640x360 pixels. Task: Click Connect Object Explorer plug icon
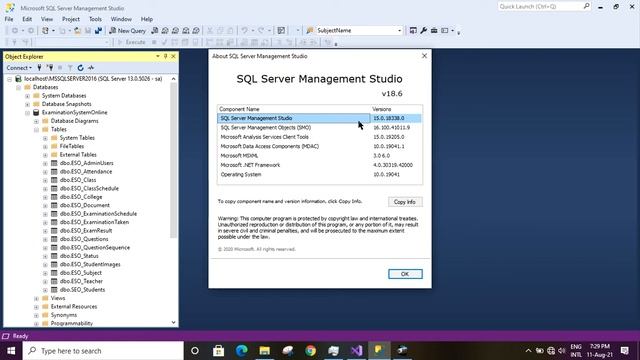pyautogui.click(x=39, y=68)
